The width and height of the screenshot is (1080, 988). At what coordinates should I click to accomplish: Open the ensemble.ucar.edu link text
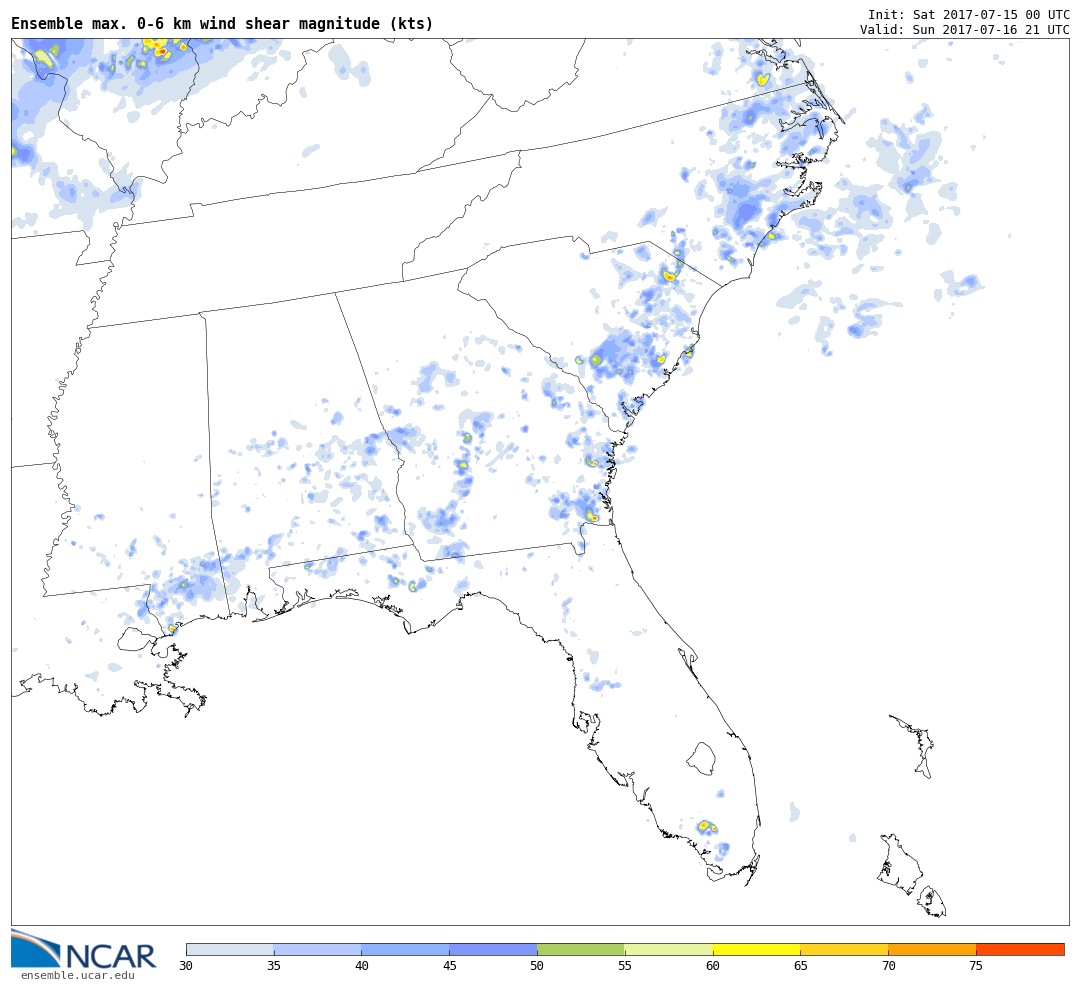(x=77, y=976)
